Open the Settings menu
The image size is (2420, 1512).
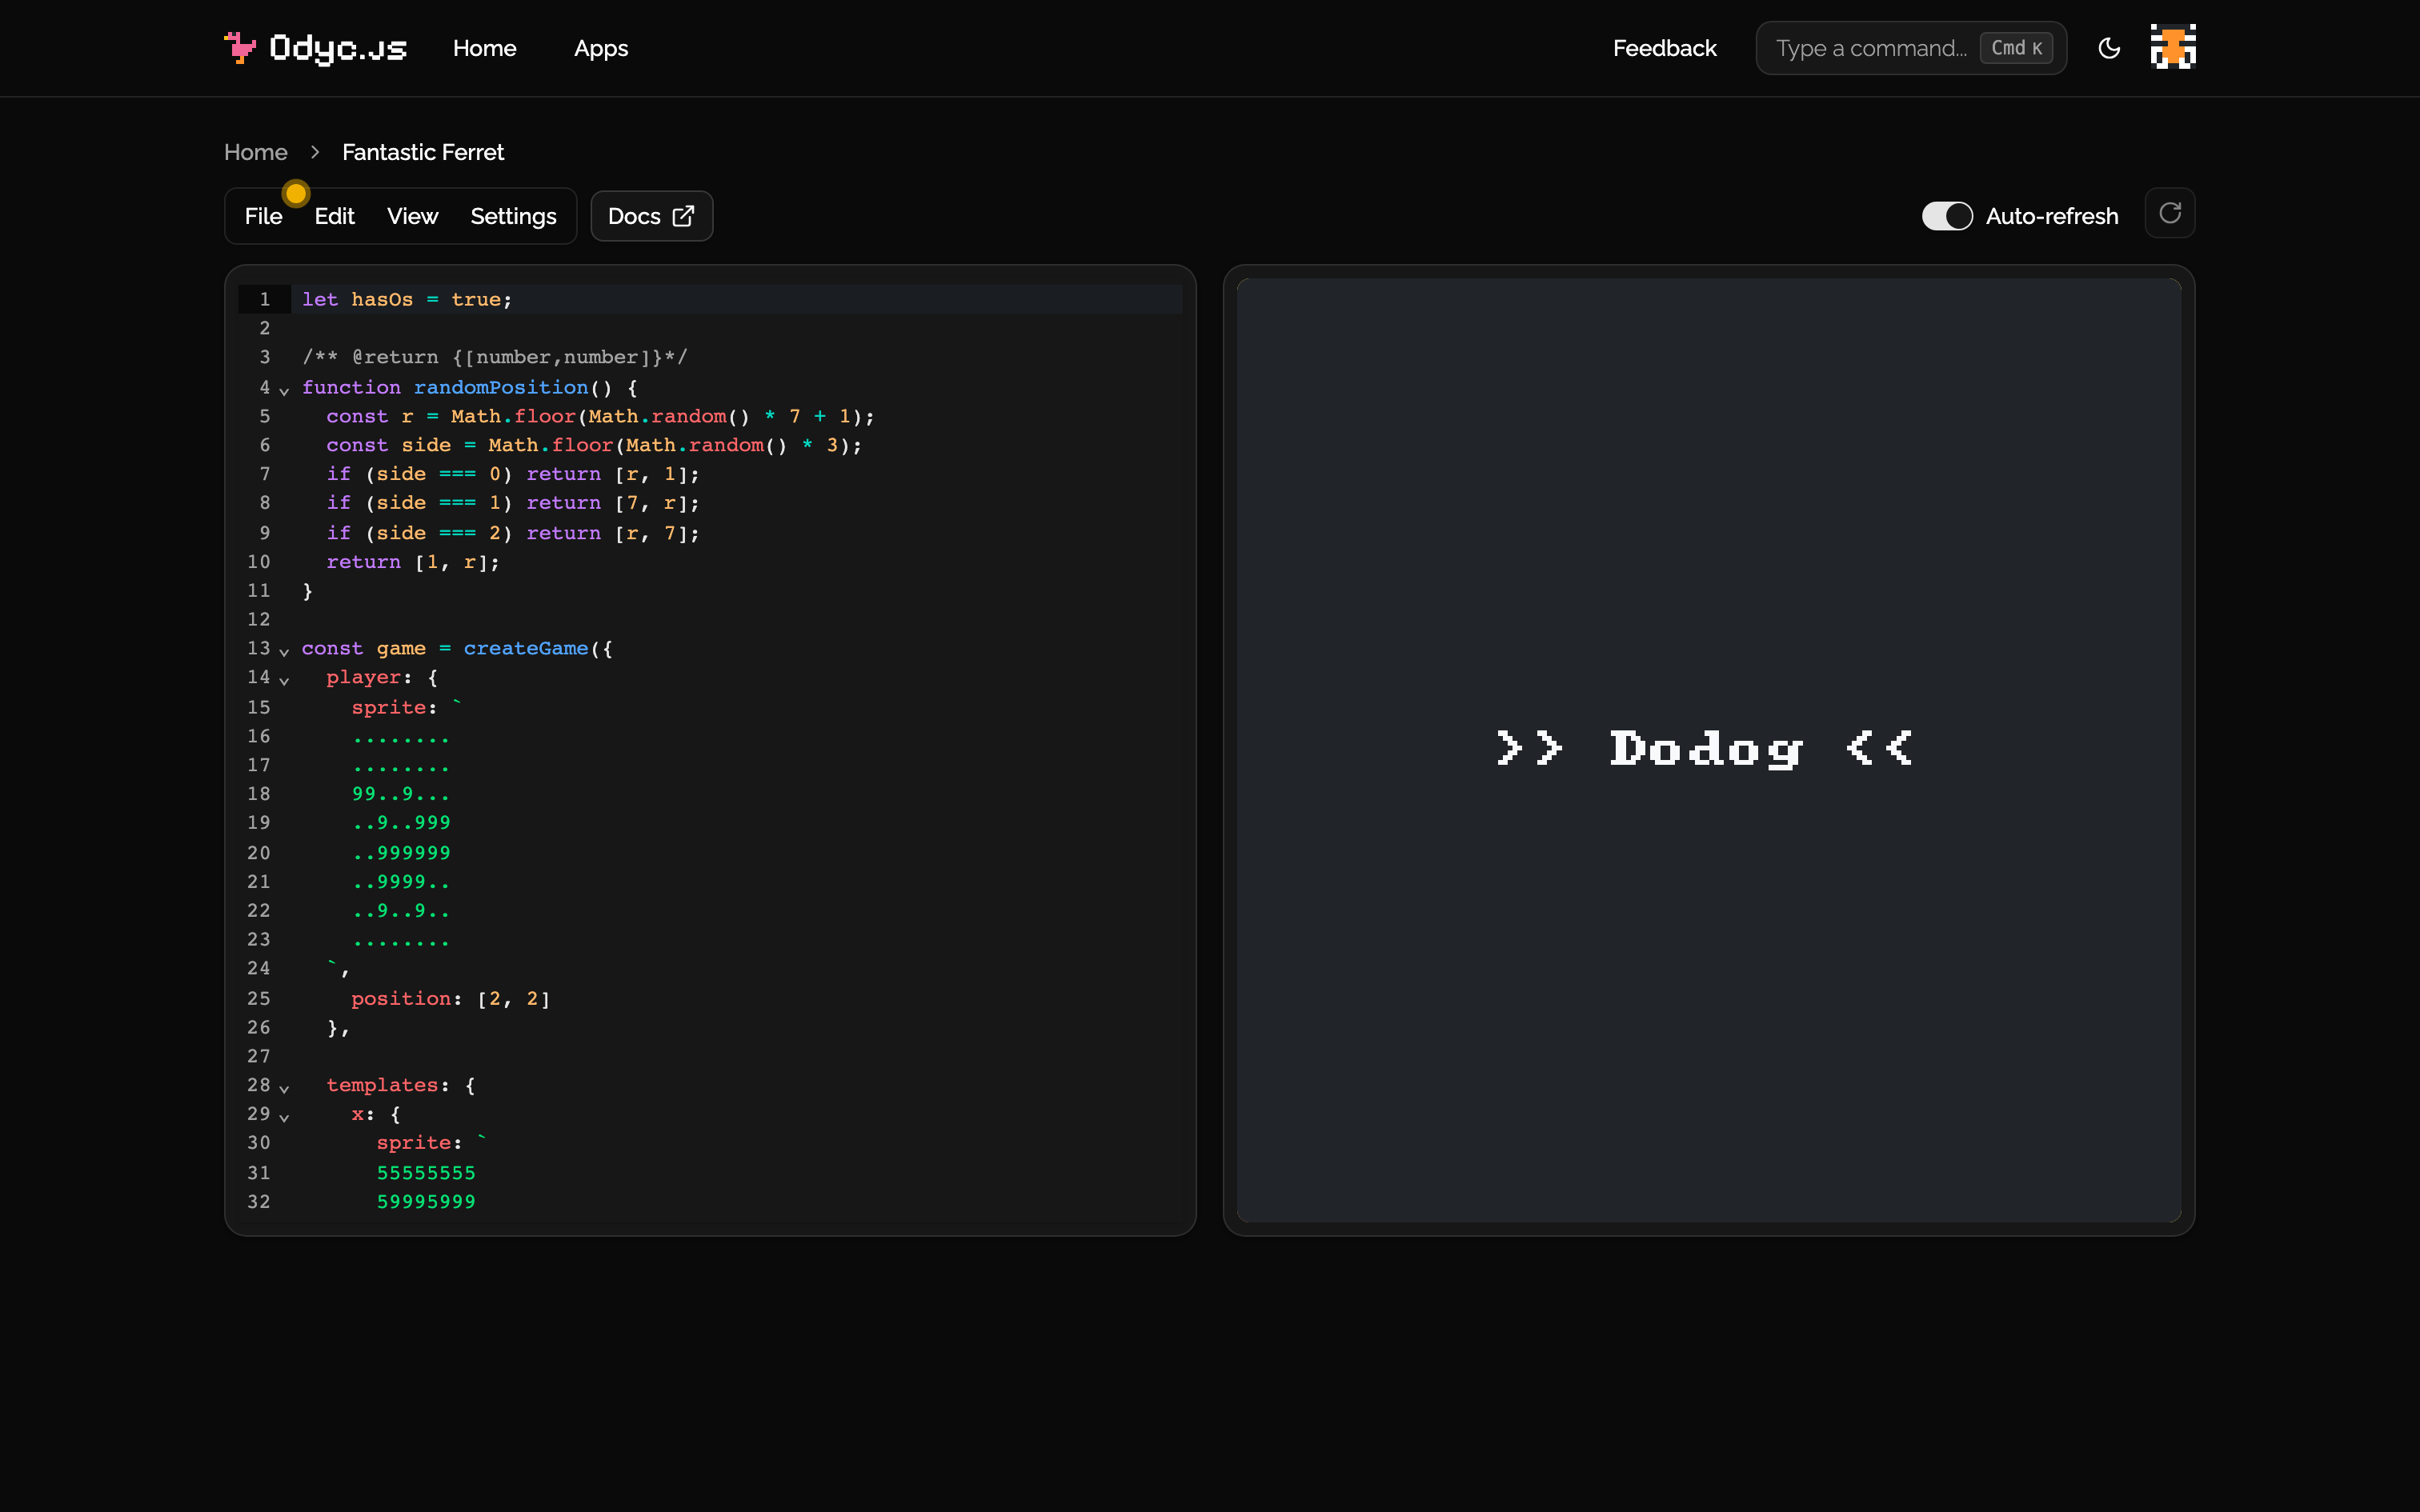tap(513, 216)
